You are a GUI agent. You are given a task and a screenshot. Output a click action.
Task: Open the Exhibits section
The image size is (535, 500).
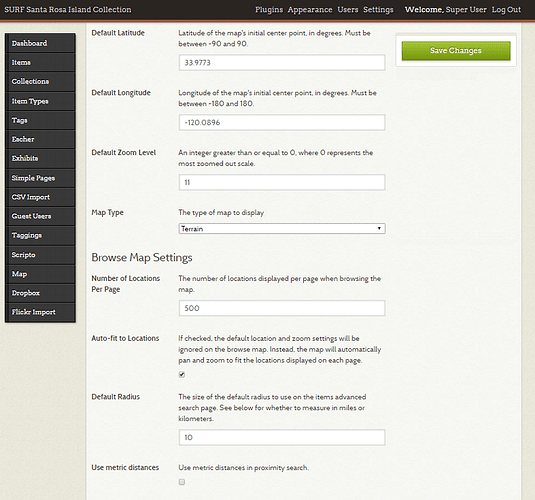[x=40, y=158]
